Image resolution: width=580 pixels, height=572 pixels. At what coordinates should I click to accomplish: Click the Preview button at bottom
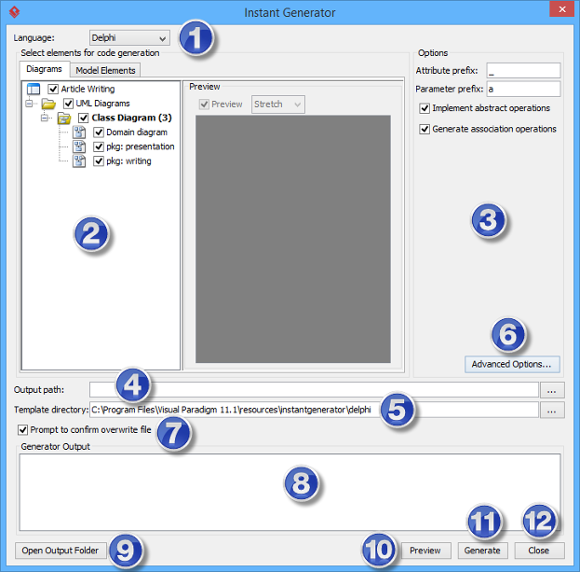click(x=425, y=550)
